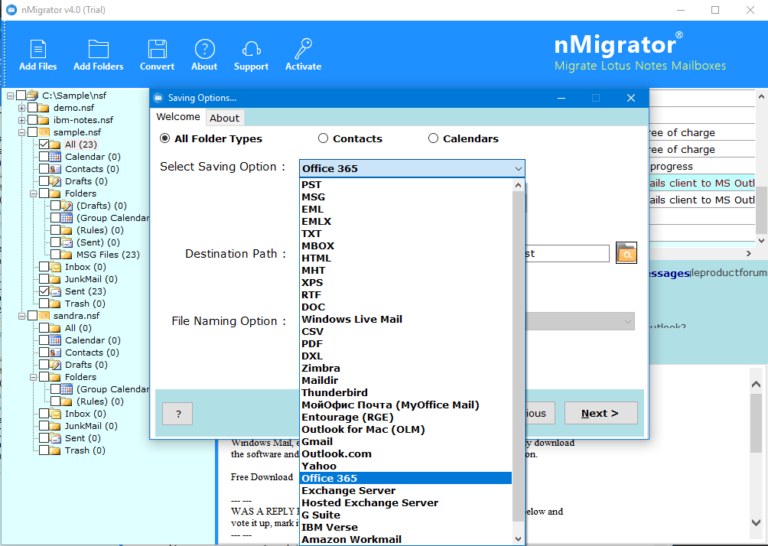
Task: Click the dropdown list vertical scrollbar
Action: pyautogui.click(x=518, y=350)
